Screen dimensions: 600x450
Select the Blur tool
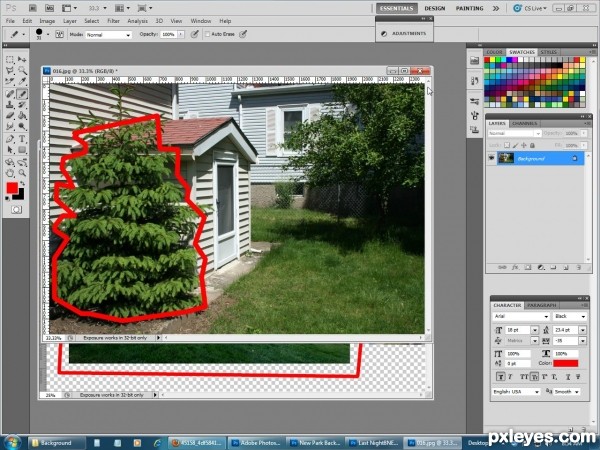[x=10, y=126]
